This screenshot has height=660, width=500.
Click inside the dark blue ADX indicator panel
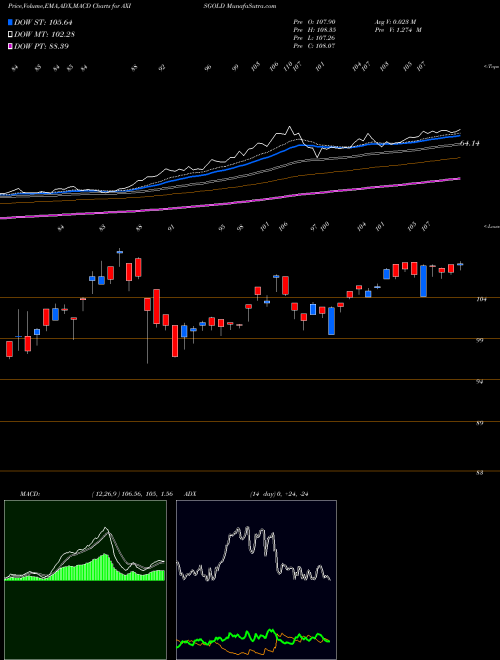pos(256,580)
